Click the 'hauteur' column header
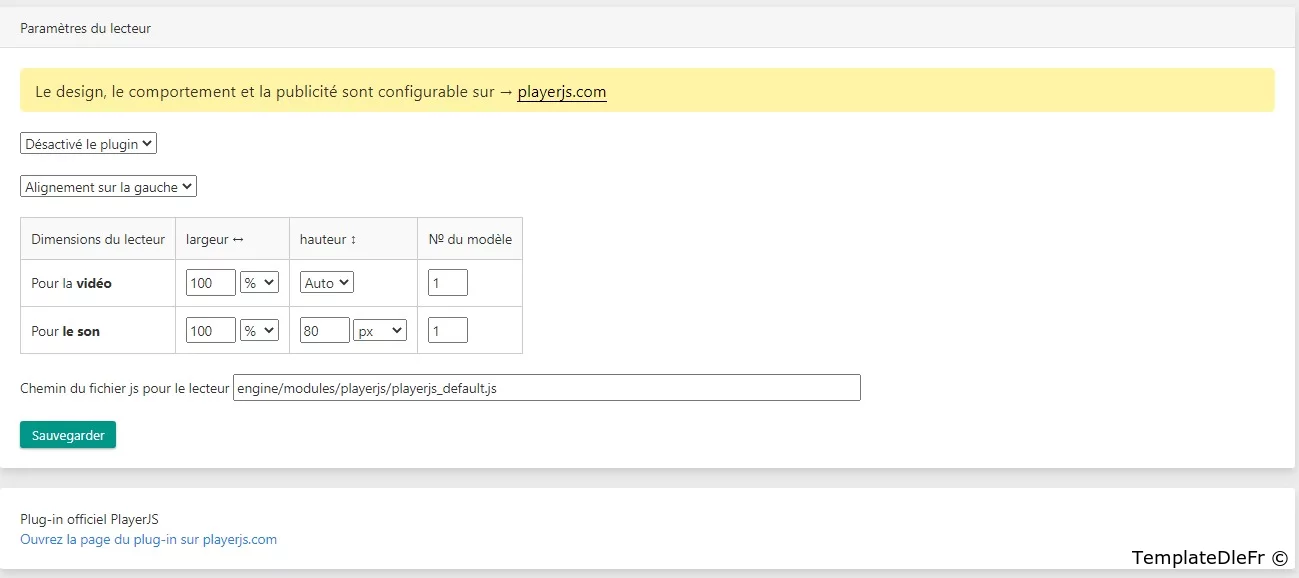This screenshot has height=578, width=1299. pos(329,239)
